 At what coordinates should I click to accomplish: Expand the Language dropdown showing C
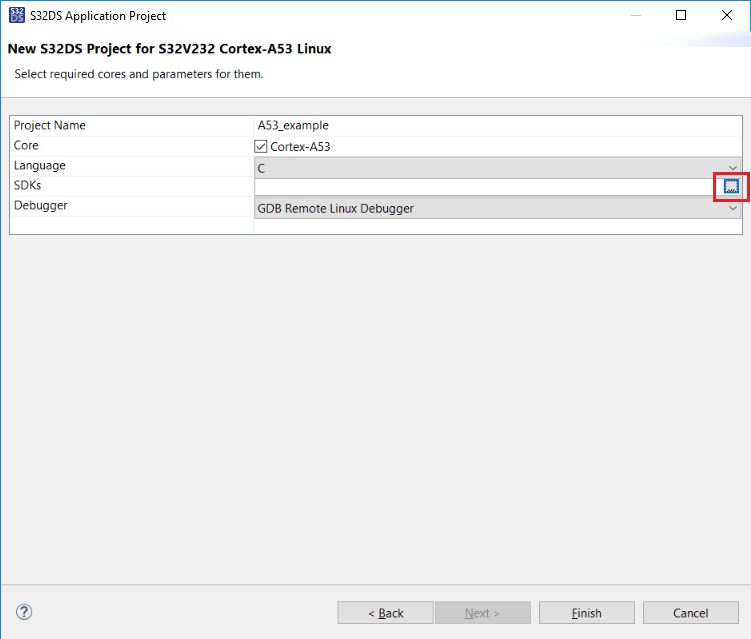tap(497, 168)
